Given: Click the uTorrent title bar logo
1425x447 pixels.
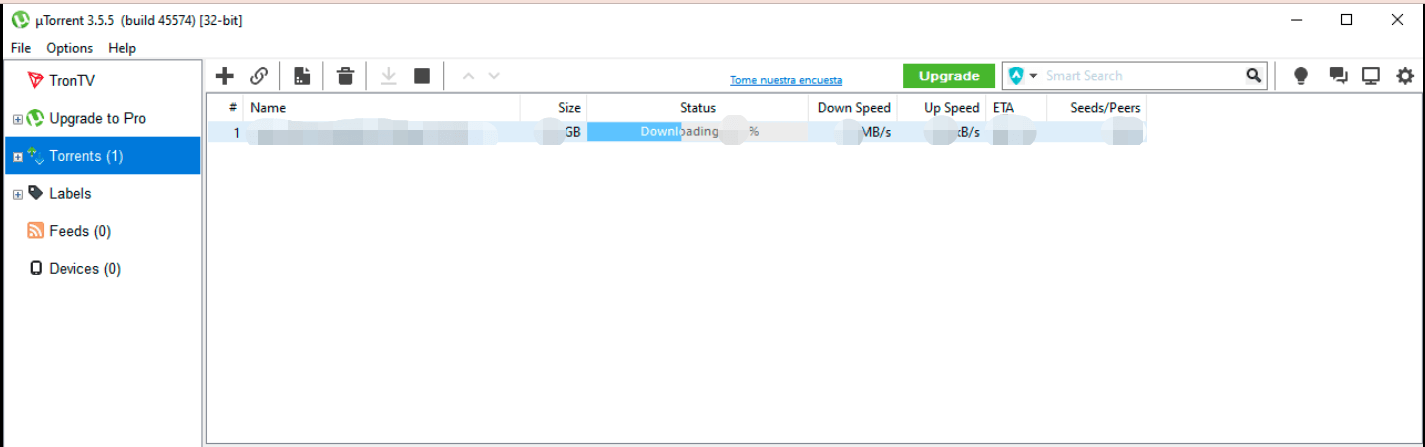Looking at the screenshot, I should click(x=21, y=20).
